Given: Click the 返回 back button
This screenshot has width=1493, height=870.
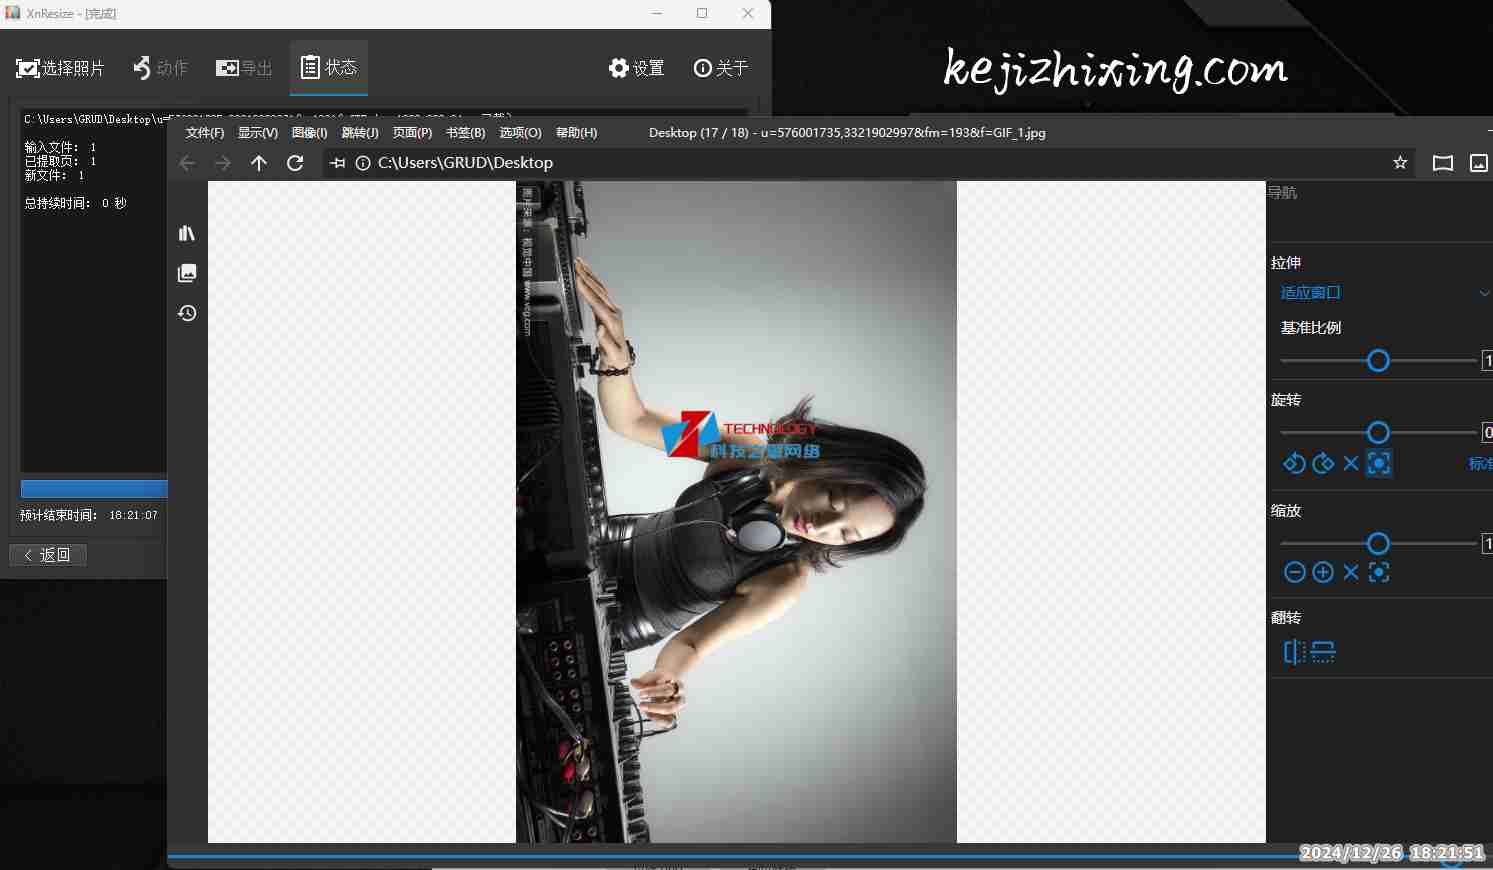Looking at the screenshot, I should (48, 555).
